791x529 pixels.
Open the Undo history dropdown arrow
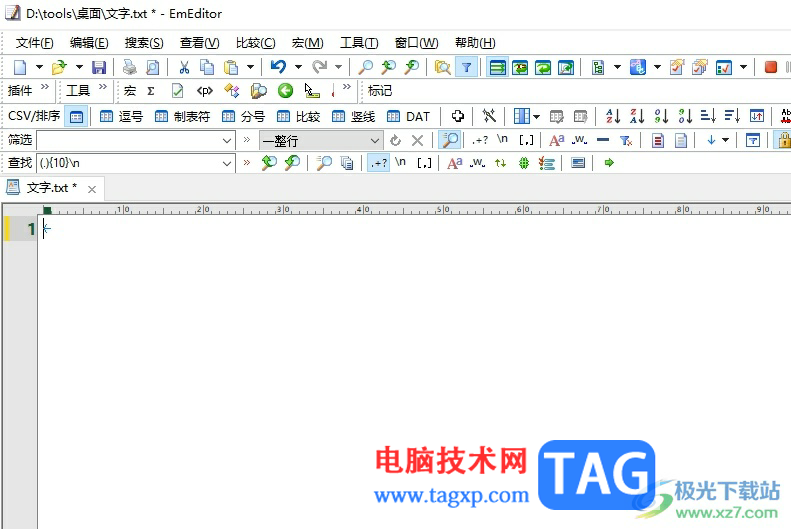(298, 67)
